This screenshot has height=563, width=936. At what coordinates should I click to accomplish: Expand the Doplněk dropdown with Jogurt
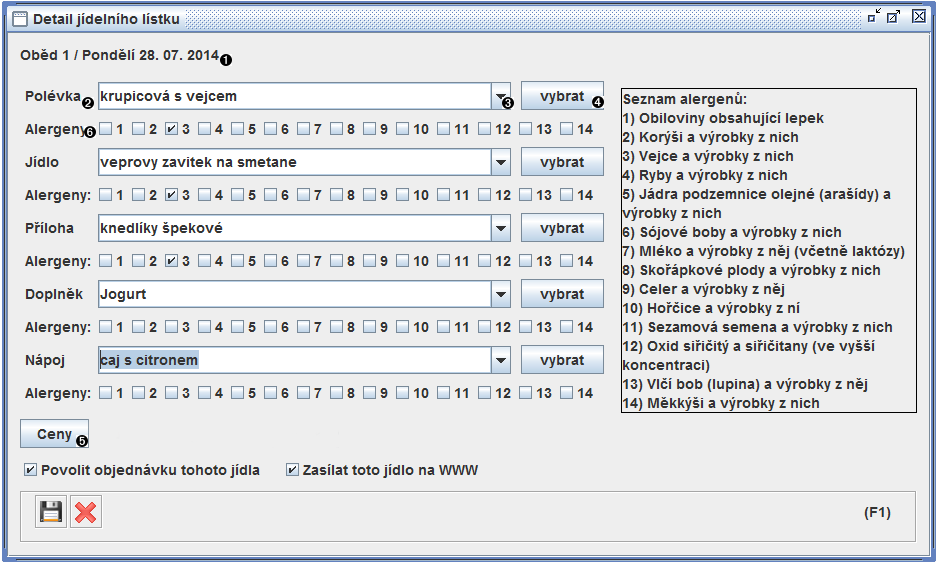point(501,294)
